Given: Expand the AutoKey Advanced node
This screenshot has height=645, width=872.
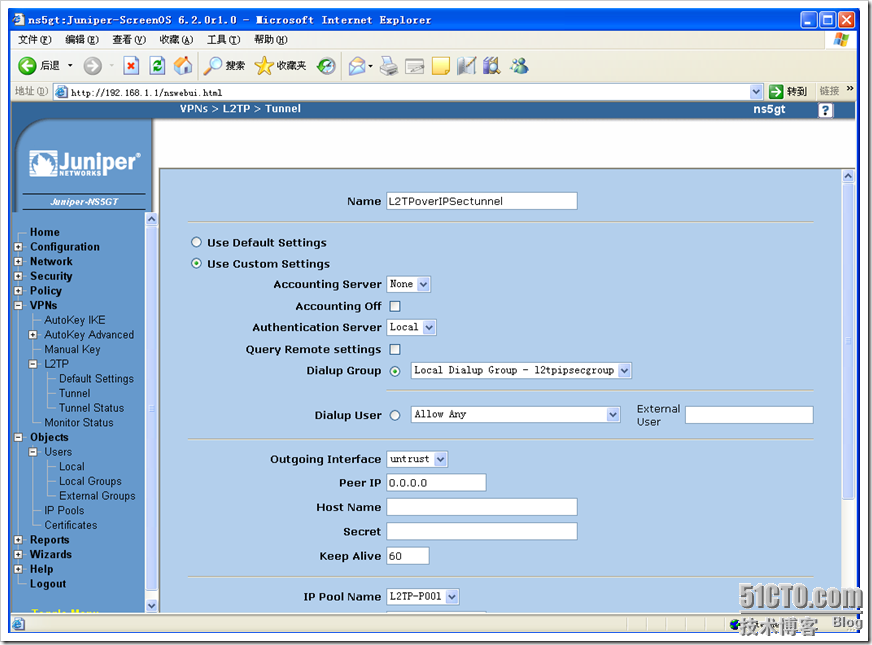Looking at the screenshot, I should (33, 335).
